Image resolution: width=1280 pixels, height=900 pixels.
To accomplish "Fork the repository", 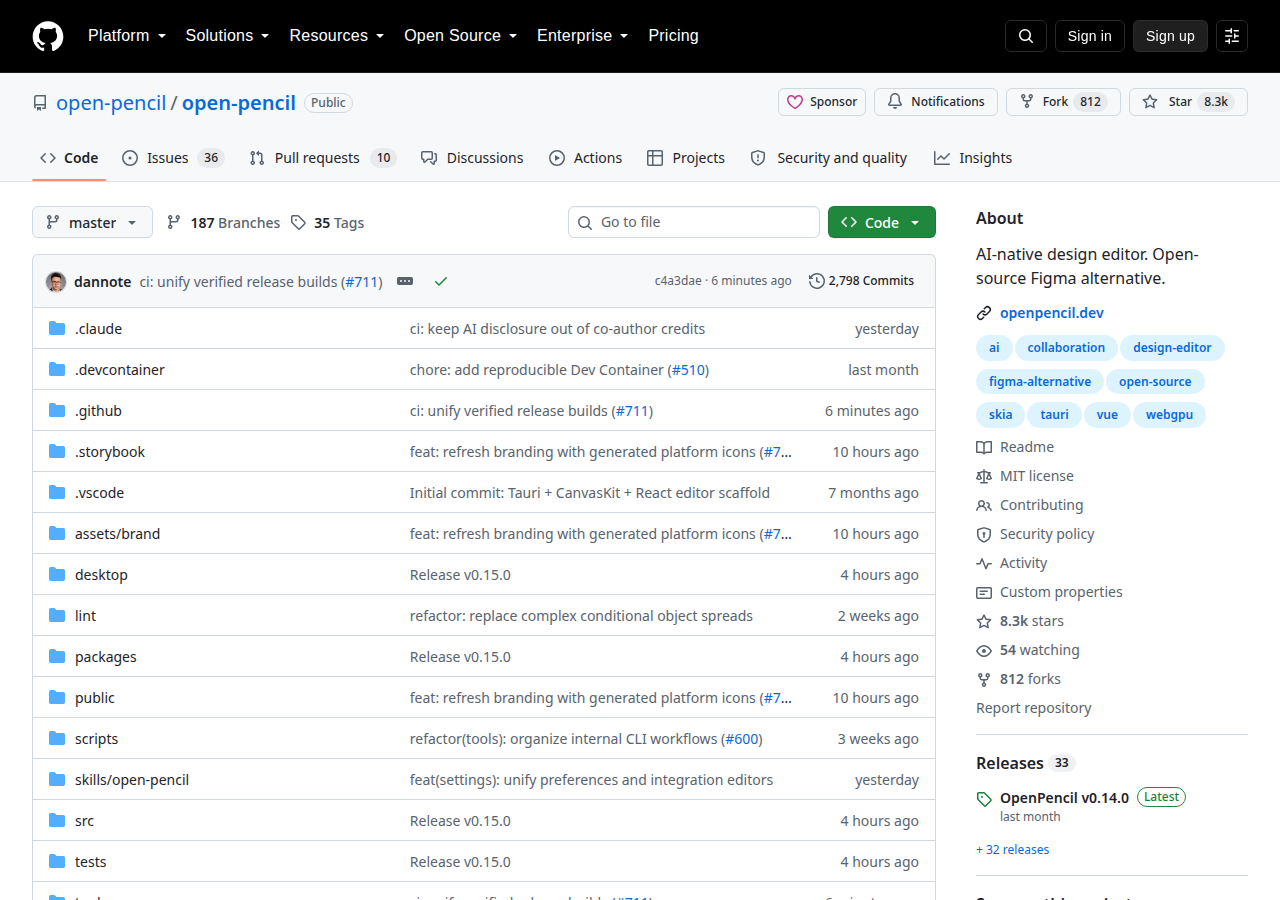I will click(x=1063, y=102).
